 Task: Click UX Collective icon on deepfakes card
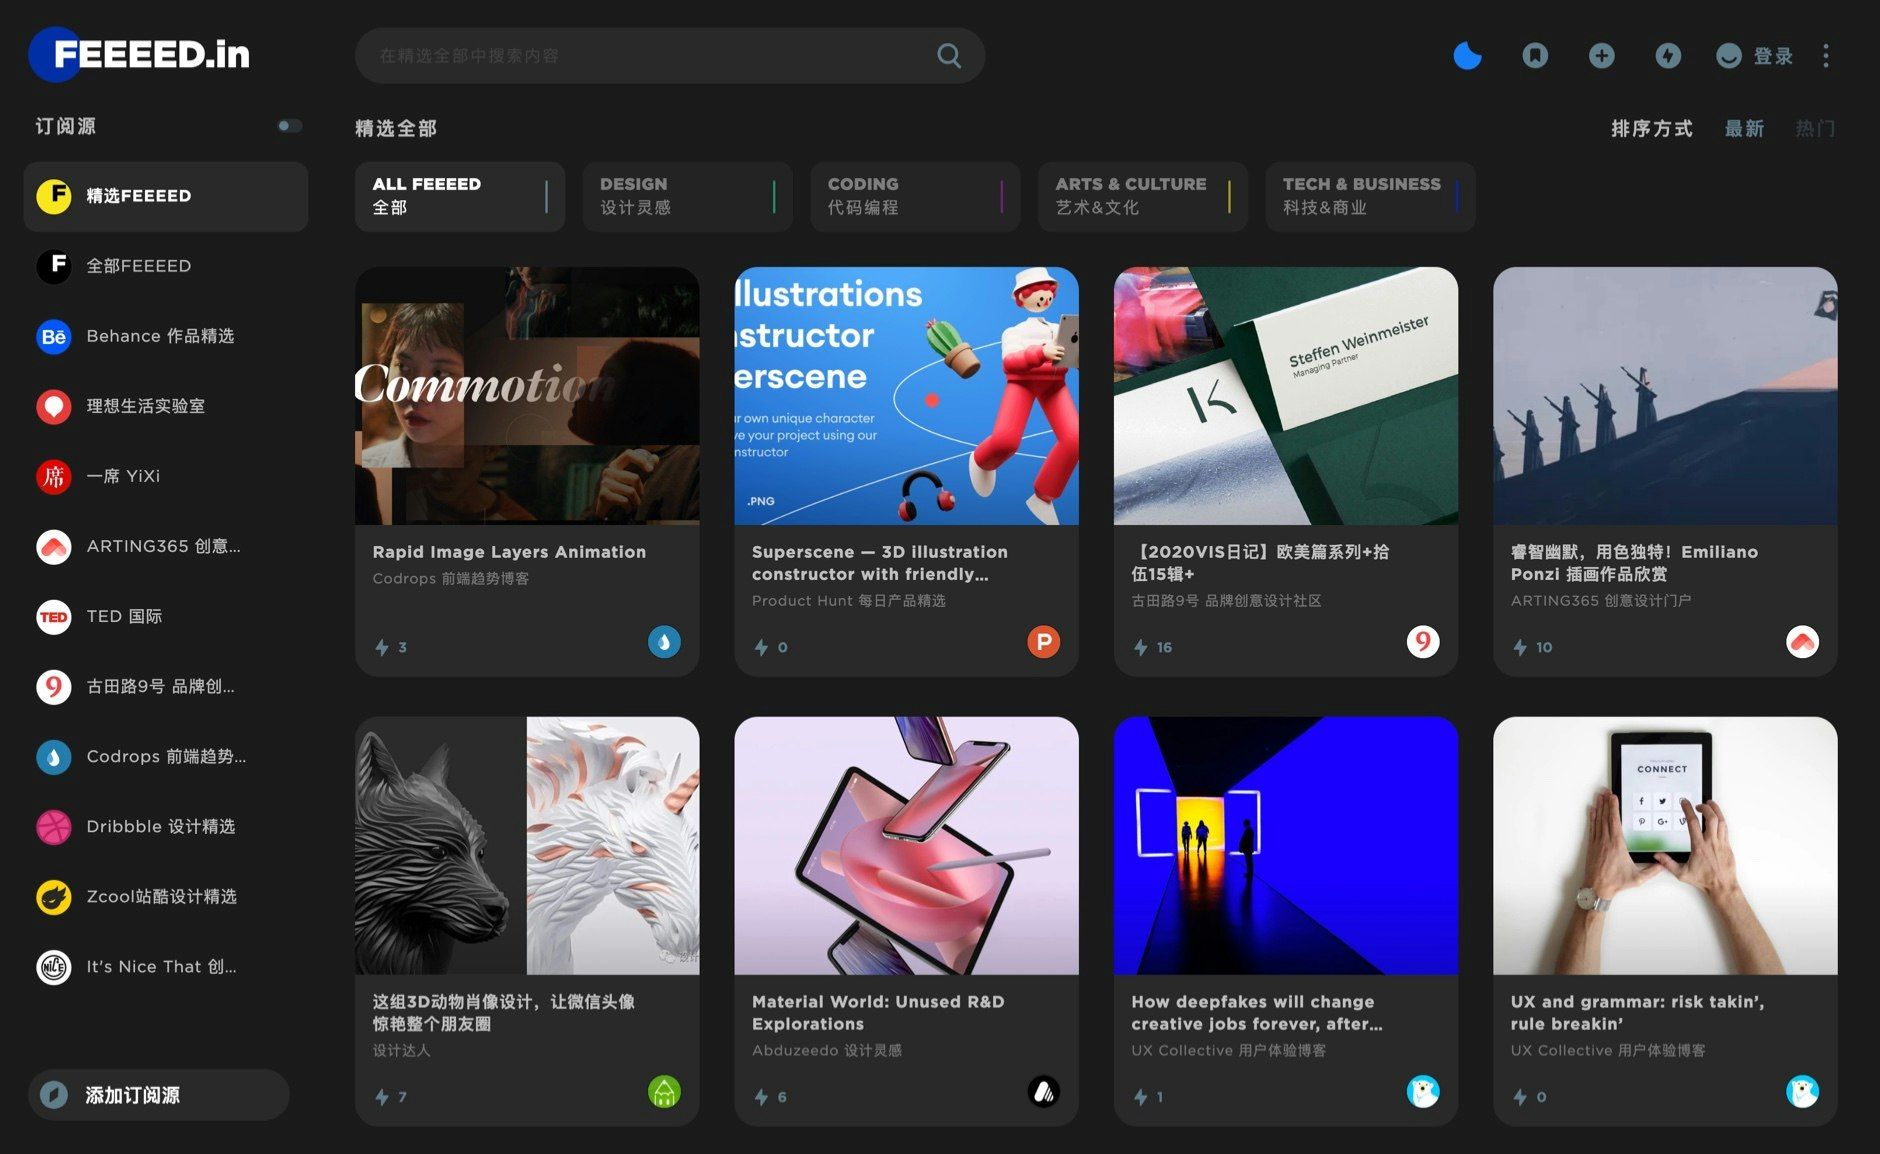tap(1423, 1092)
